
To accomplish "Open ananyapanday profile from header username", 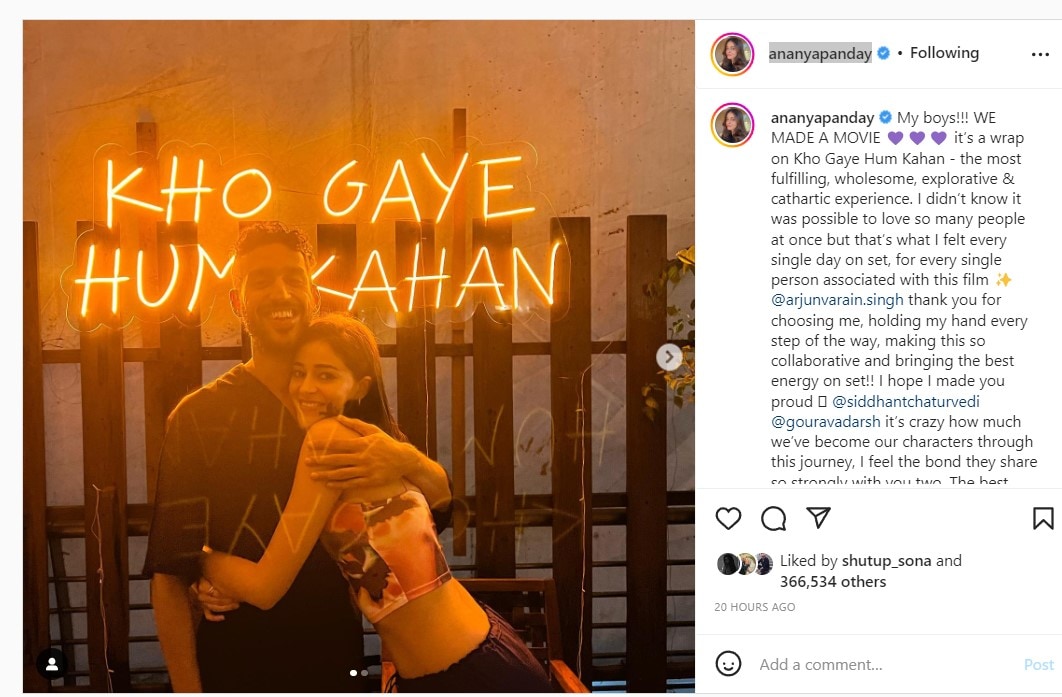I will [x=820, y=54].
